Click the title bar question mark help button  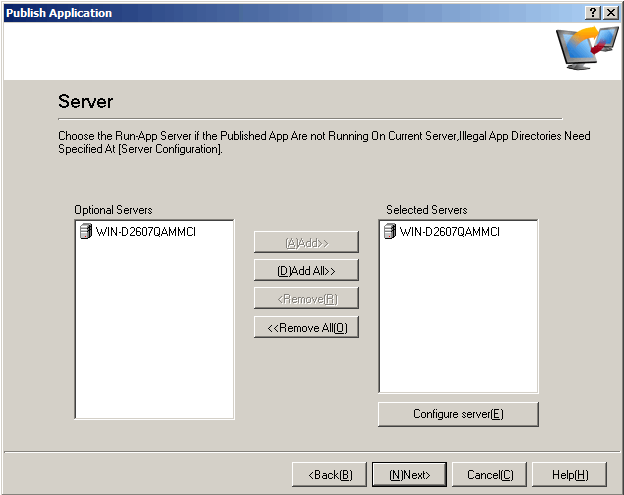pos(593,13)
